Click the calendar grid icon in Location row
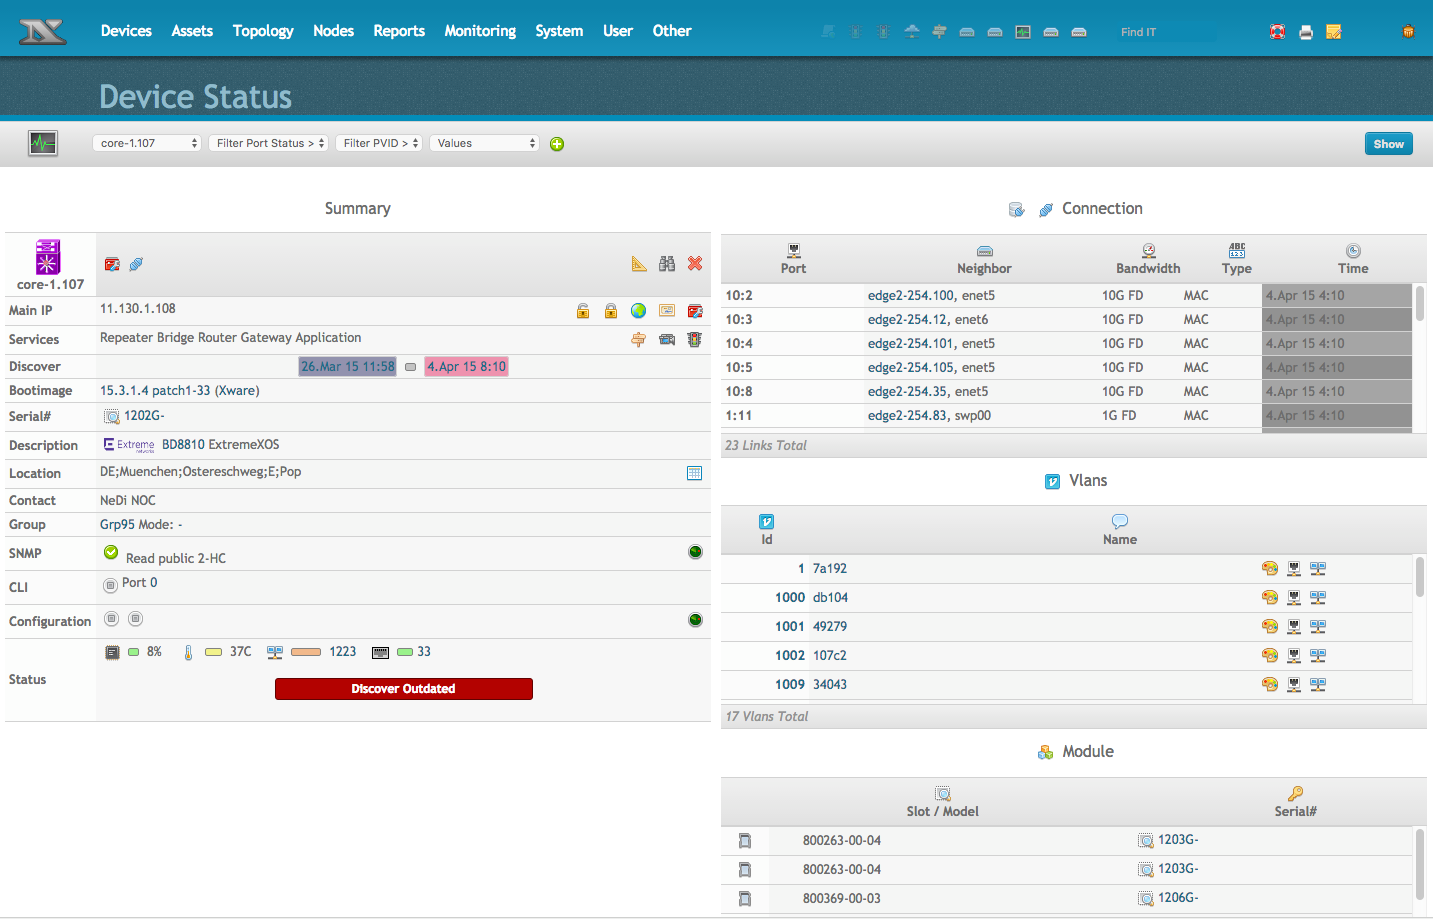1433x919 pixels. pos(694,473)
